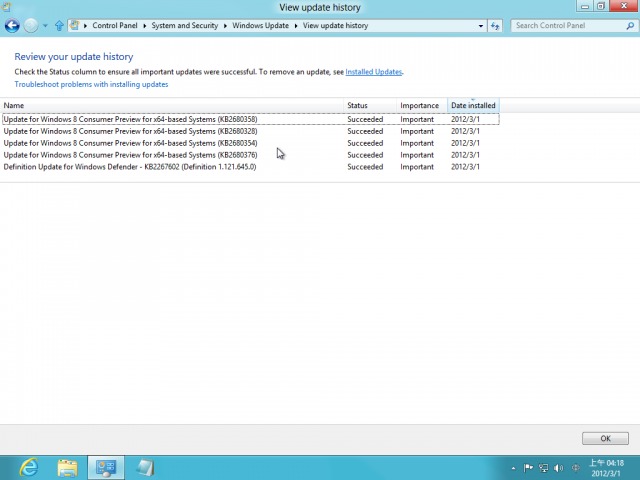Open File Explorer from taskbar
The width and height of the screenshot is (640, 480).
(67, 468)
